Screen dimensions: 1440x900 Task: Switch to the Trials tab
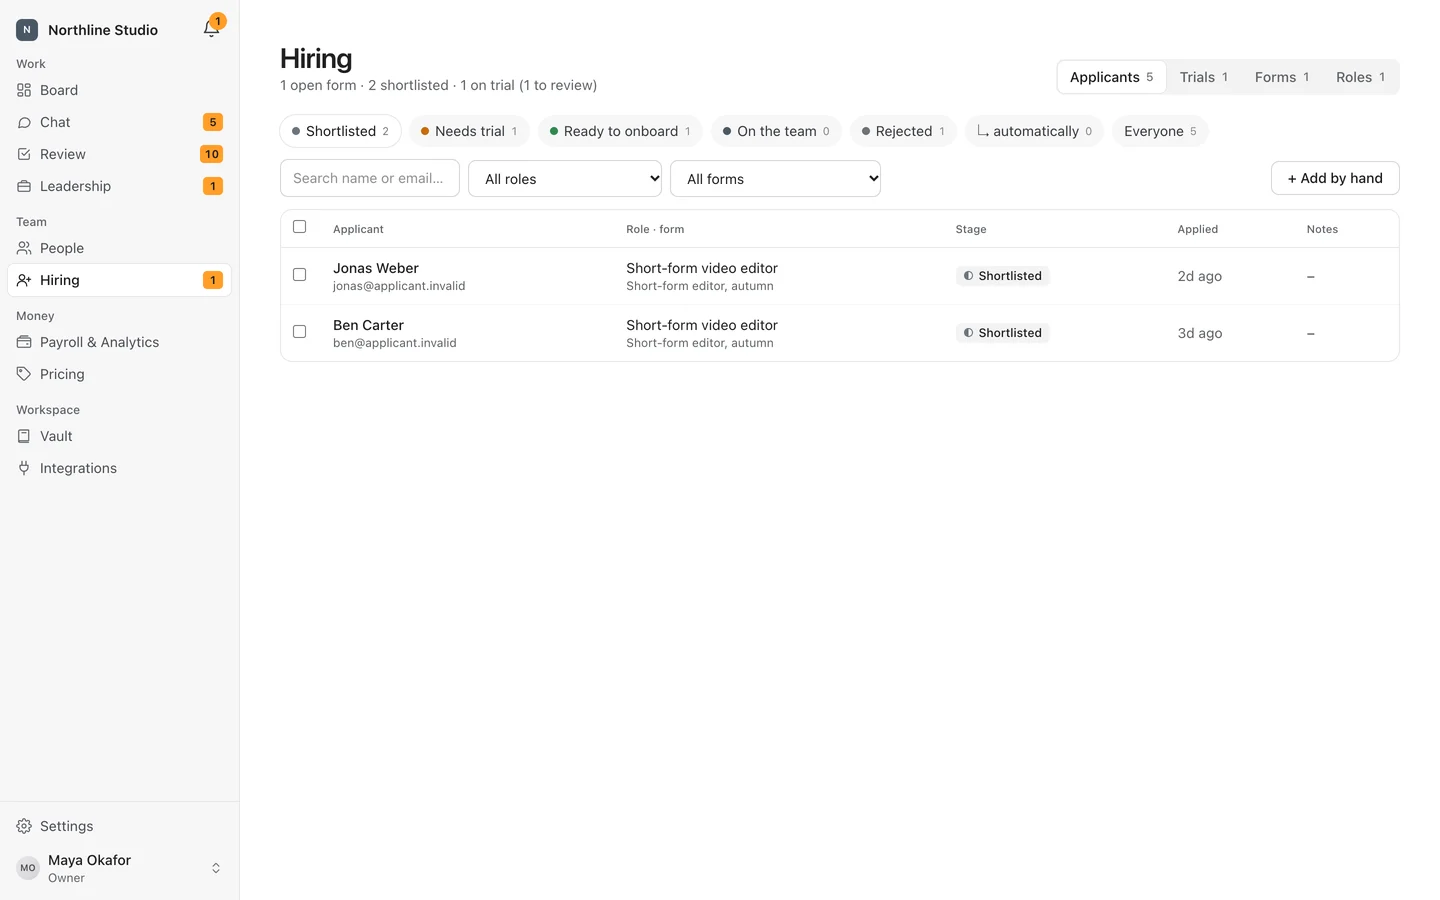coord(1203,77)
